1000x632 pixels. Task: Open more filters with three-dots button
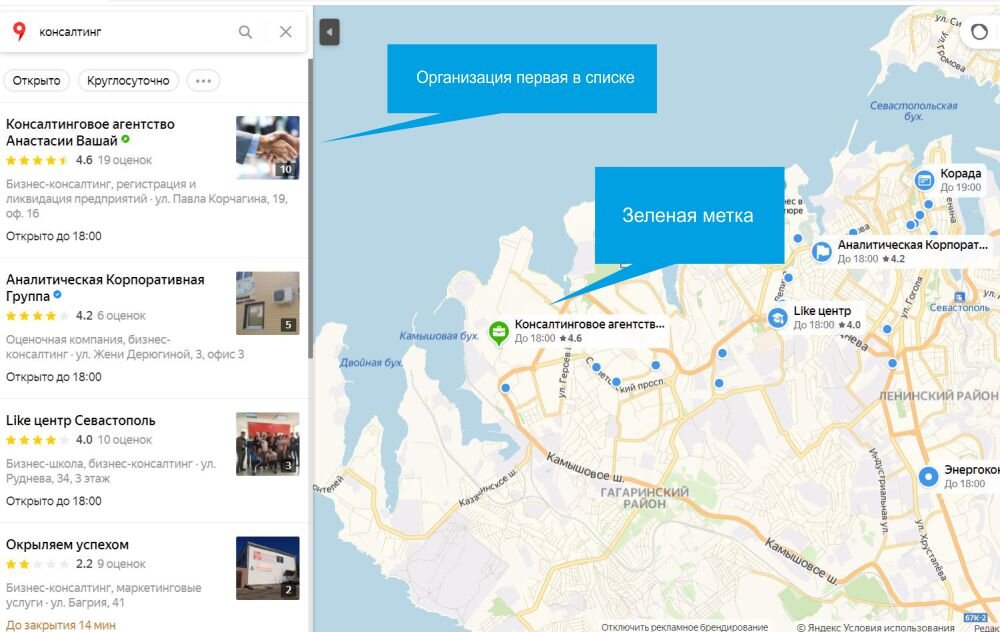pyautogui.click(x=203, y=81)
